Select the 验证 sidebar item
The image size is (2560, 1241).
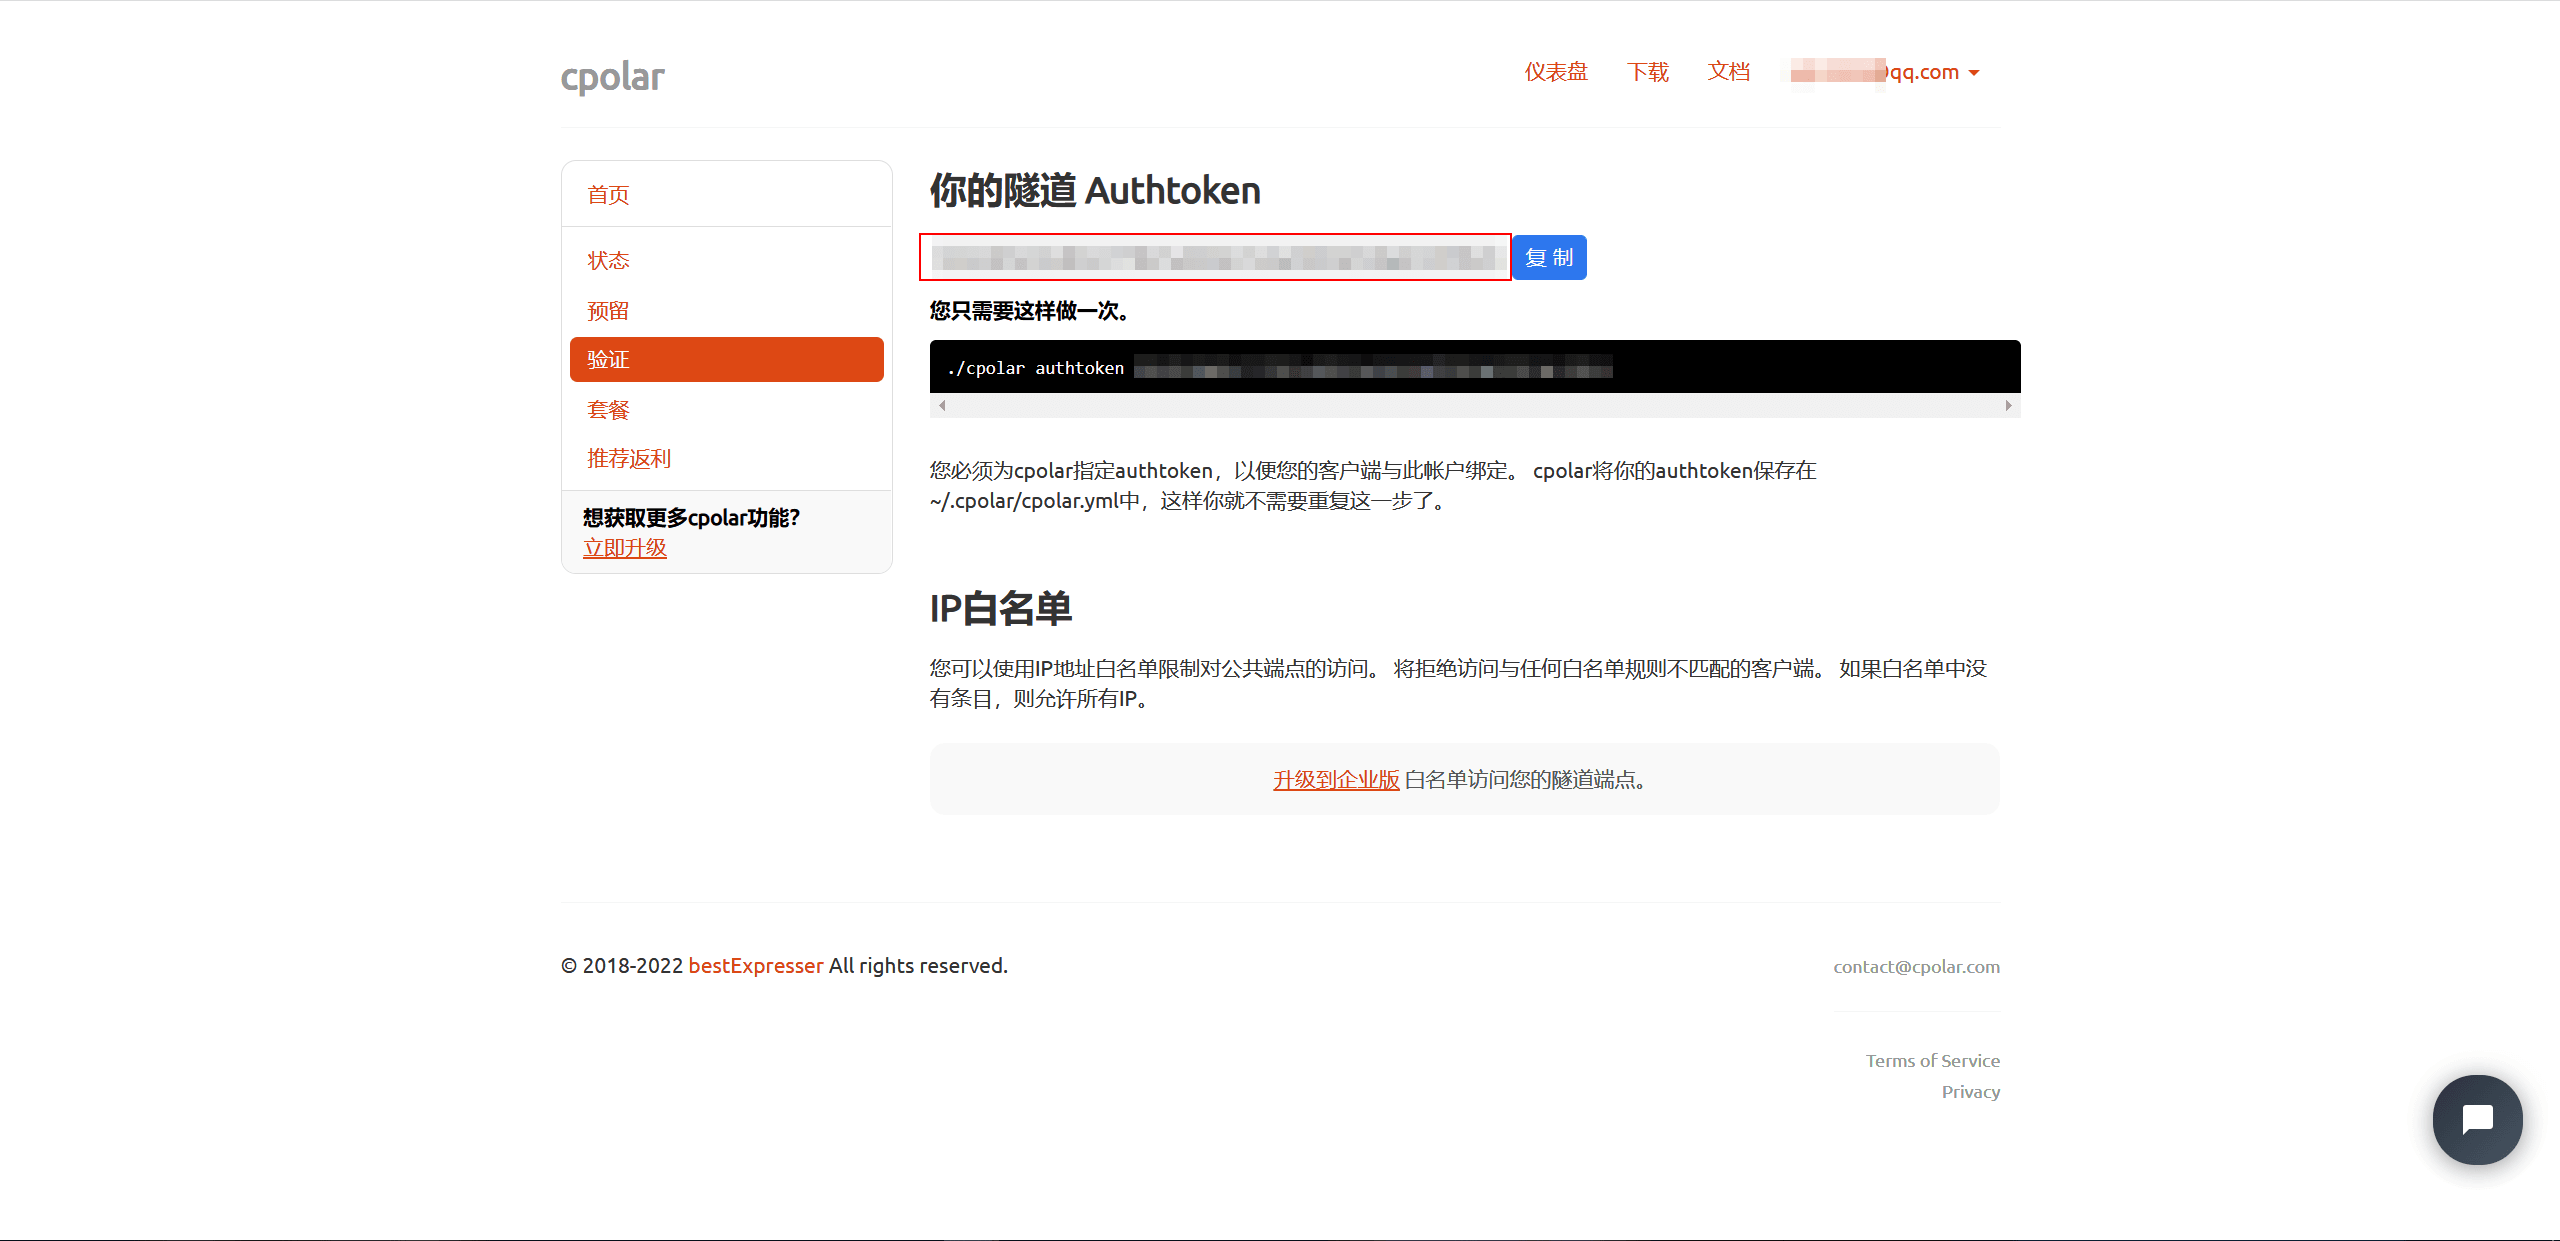(727, 359)
